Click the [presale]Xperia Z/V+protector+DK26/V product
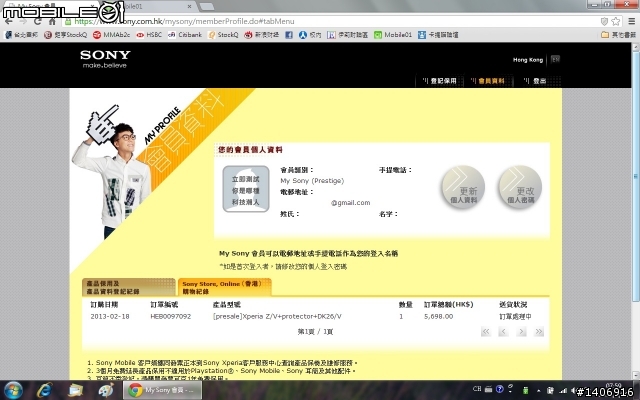The width and height of the screenshot is (640, 400). tap(277, 316)
